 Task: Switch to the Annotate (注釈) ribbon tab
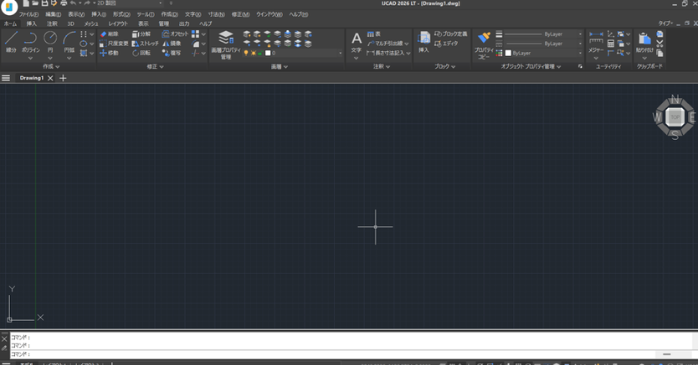52,24
